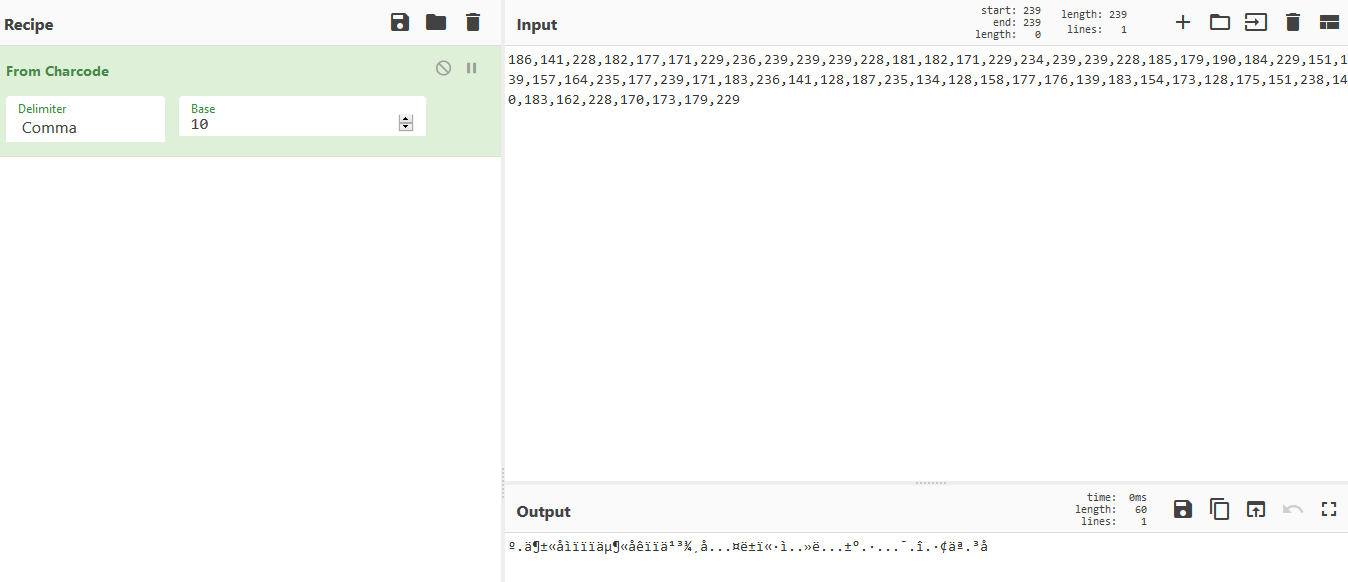Save the current recipe
Viewport: 1348px width, 582px height.
click(400, 23)
